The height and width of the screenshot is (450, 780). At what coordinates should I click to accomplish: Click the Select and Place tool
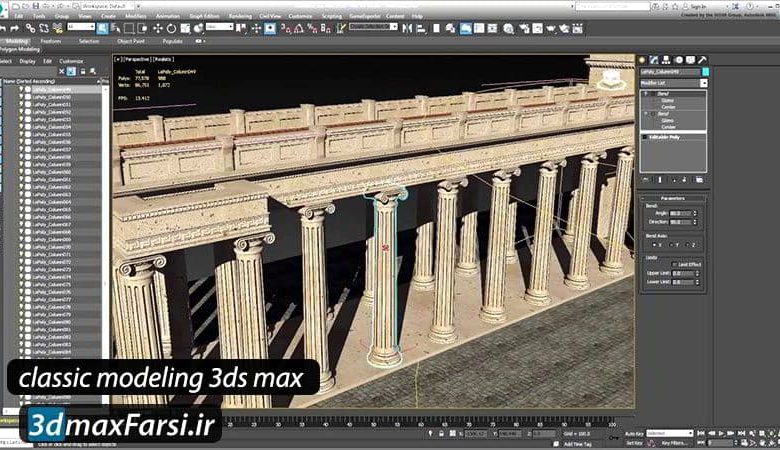(198, 28)
